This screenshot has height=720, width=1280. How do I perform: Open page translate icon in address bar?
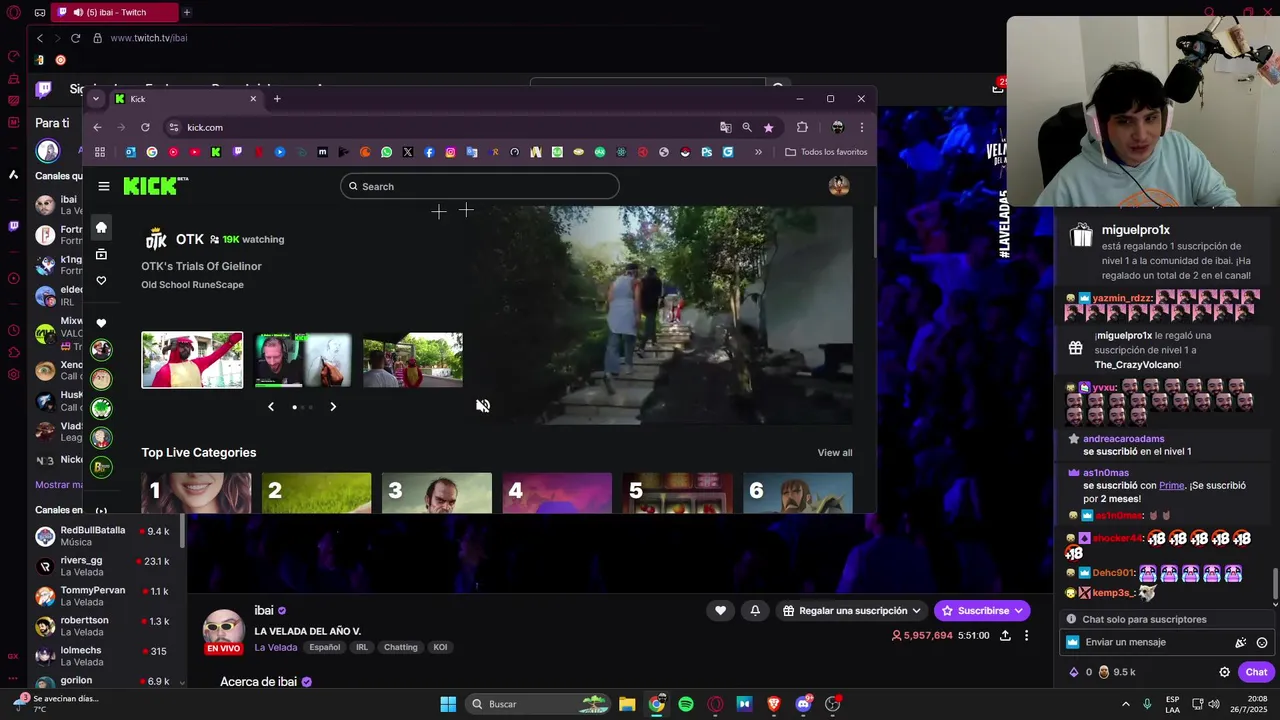726,127
